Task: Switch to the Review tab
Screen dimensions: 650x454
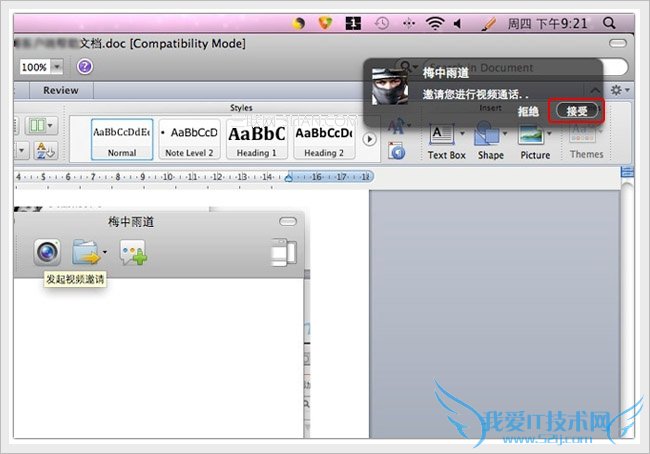Action: click(x=61, y=90)
